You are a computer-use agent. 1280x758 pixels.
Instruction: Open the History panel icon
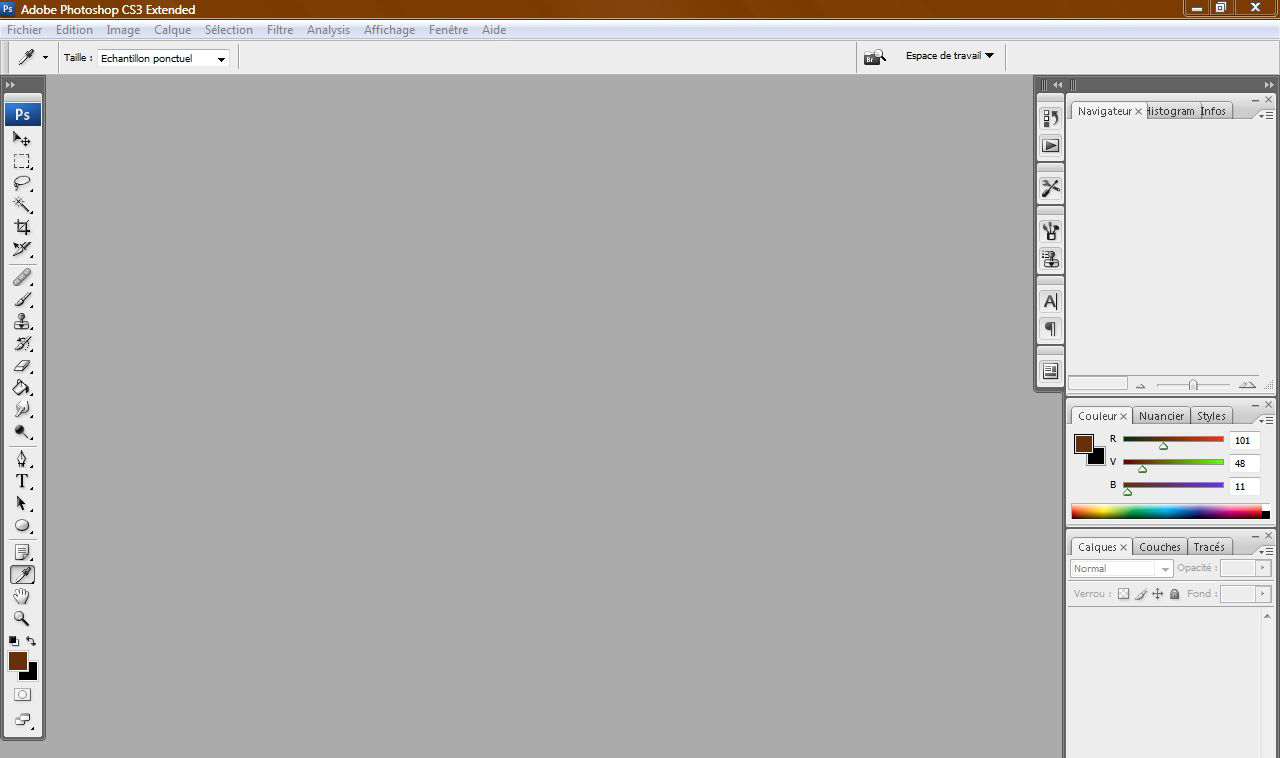pyautogui.click(x=1050, y=118)
